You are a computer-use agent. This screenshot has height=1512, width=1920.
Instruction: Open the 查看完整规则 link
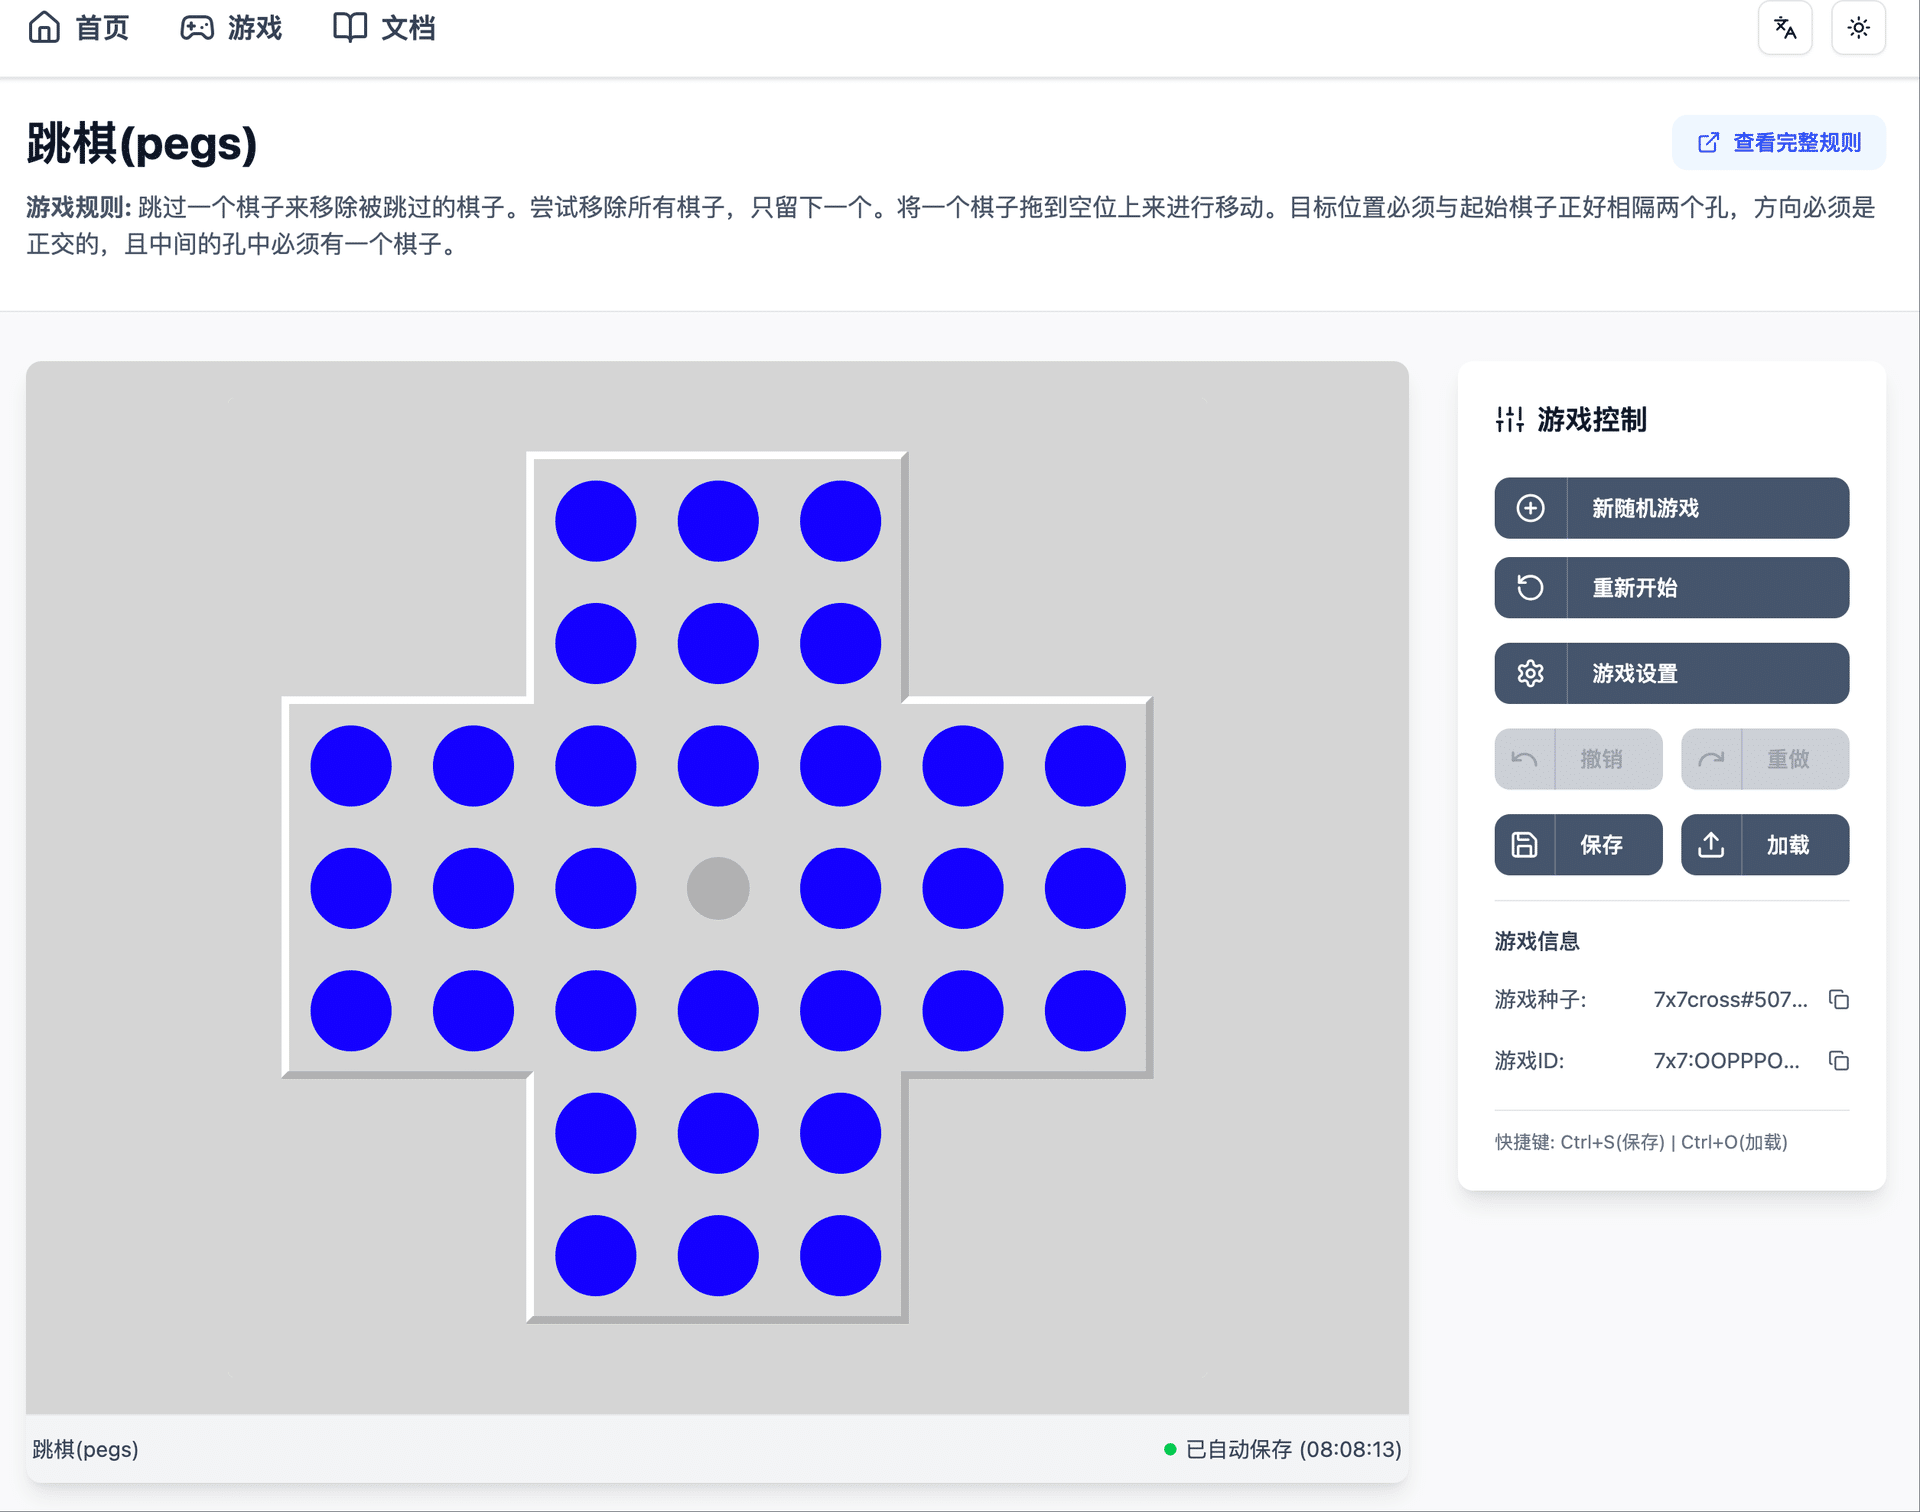[1778, 143]
